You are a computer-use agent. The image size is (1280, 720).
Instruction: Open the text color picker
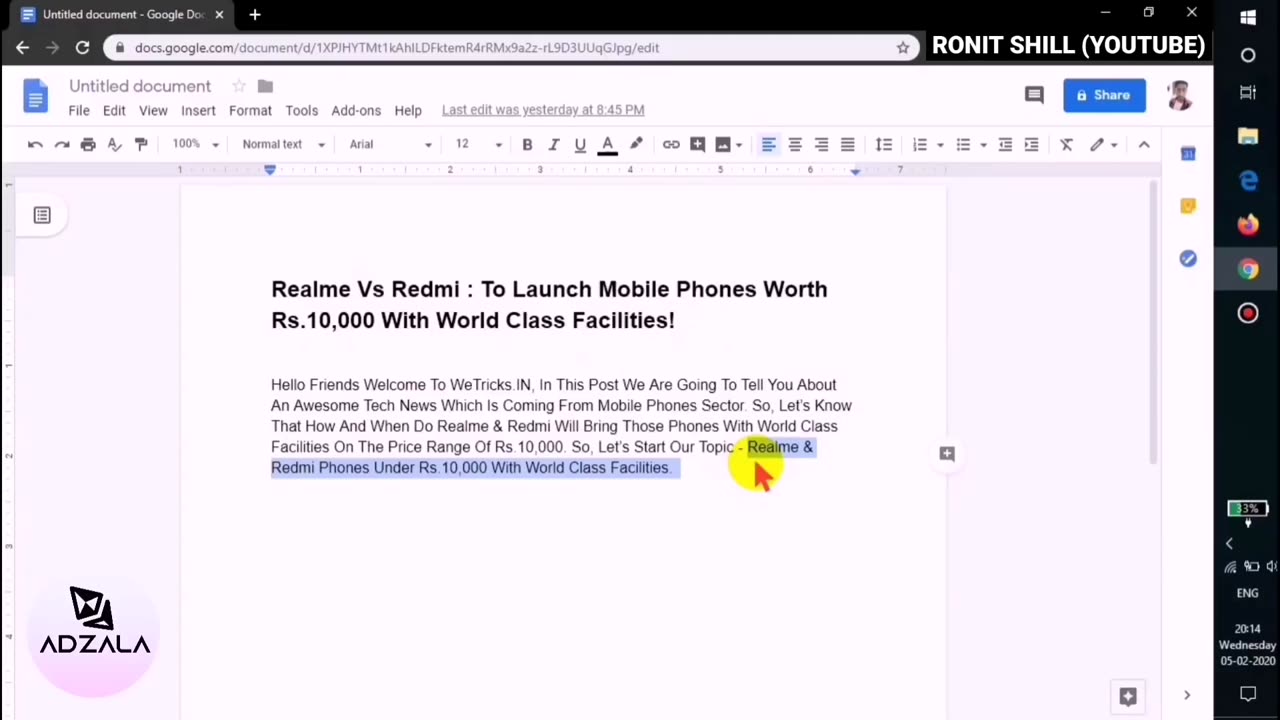pyautogui.click(x=607, y=145)
